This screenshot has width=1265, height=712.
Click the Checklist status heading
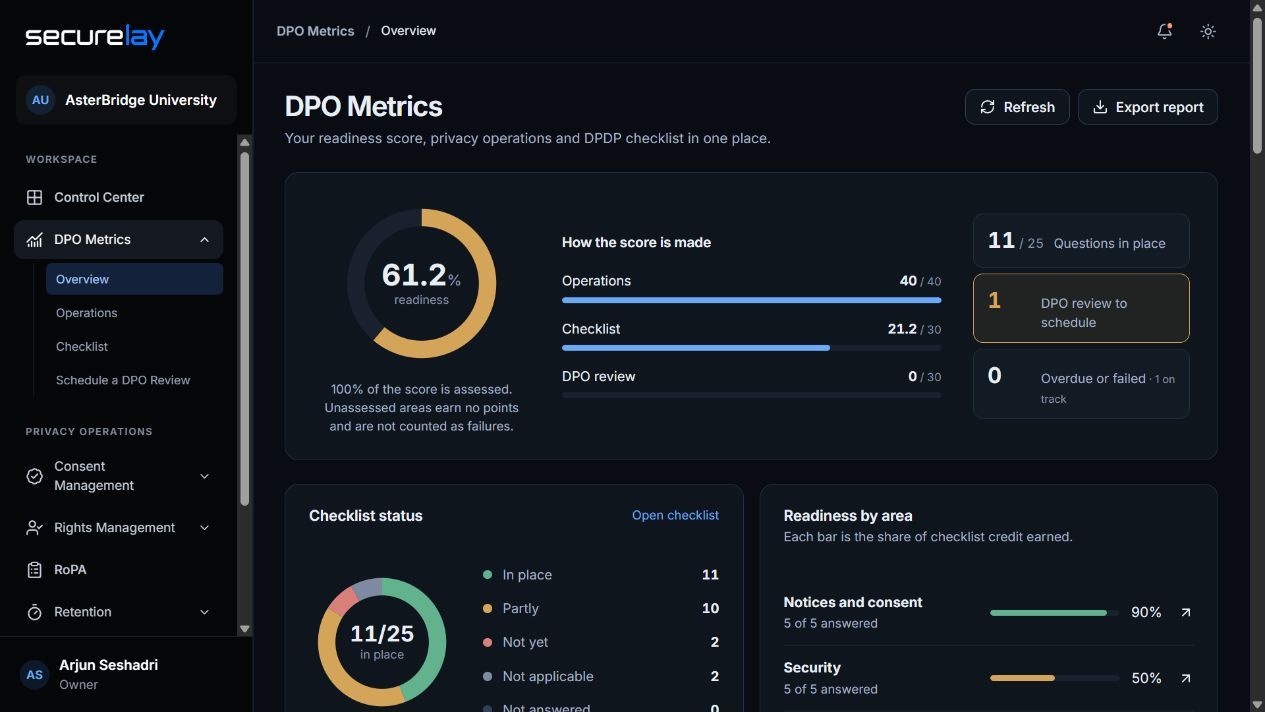366,516
